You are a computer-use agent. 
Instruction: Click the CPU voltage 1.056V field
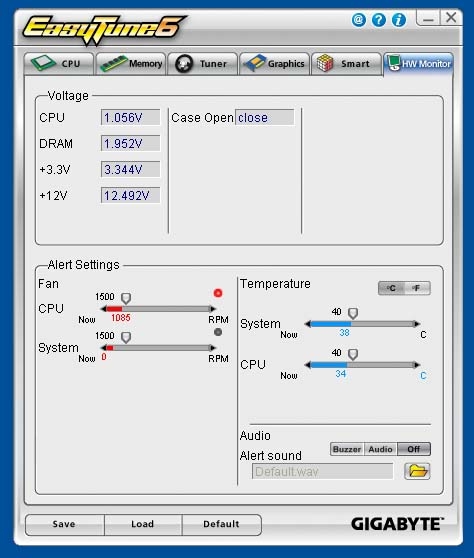131,117
